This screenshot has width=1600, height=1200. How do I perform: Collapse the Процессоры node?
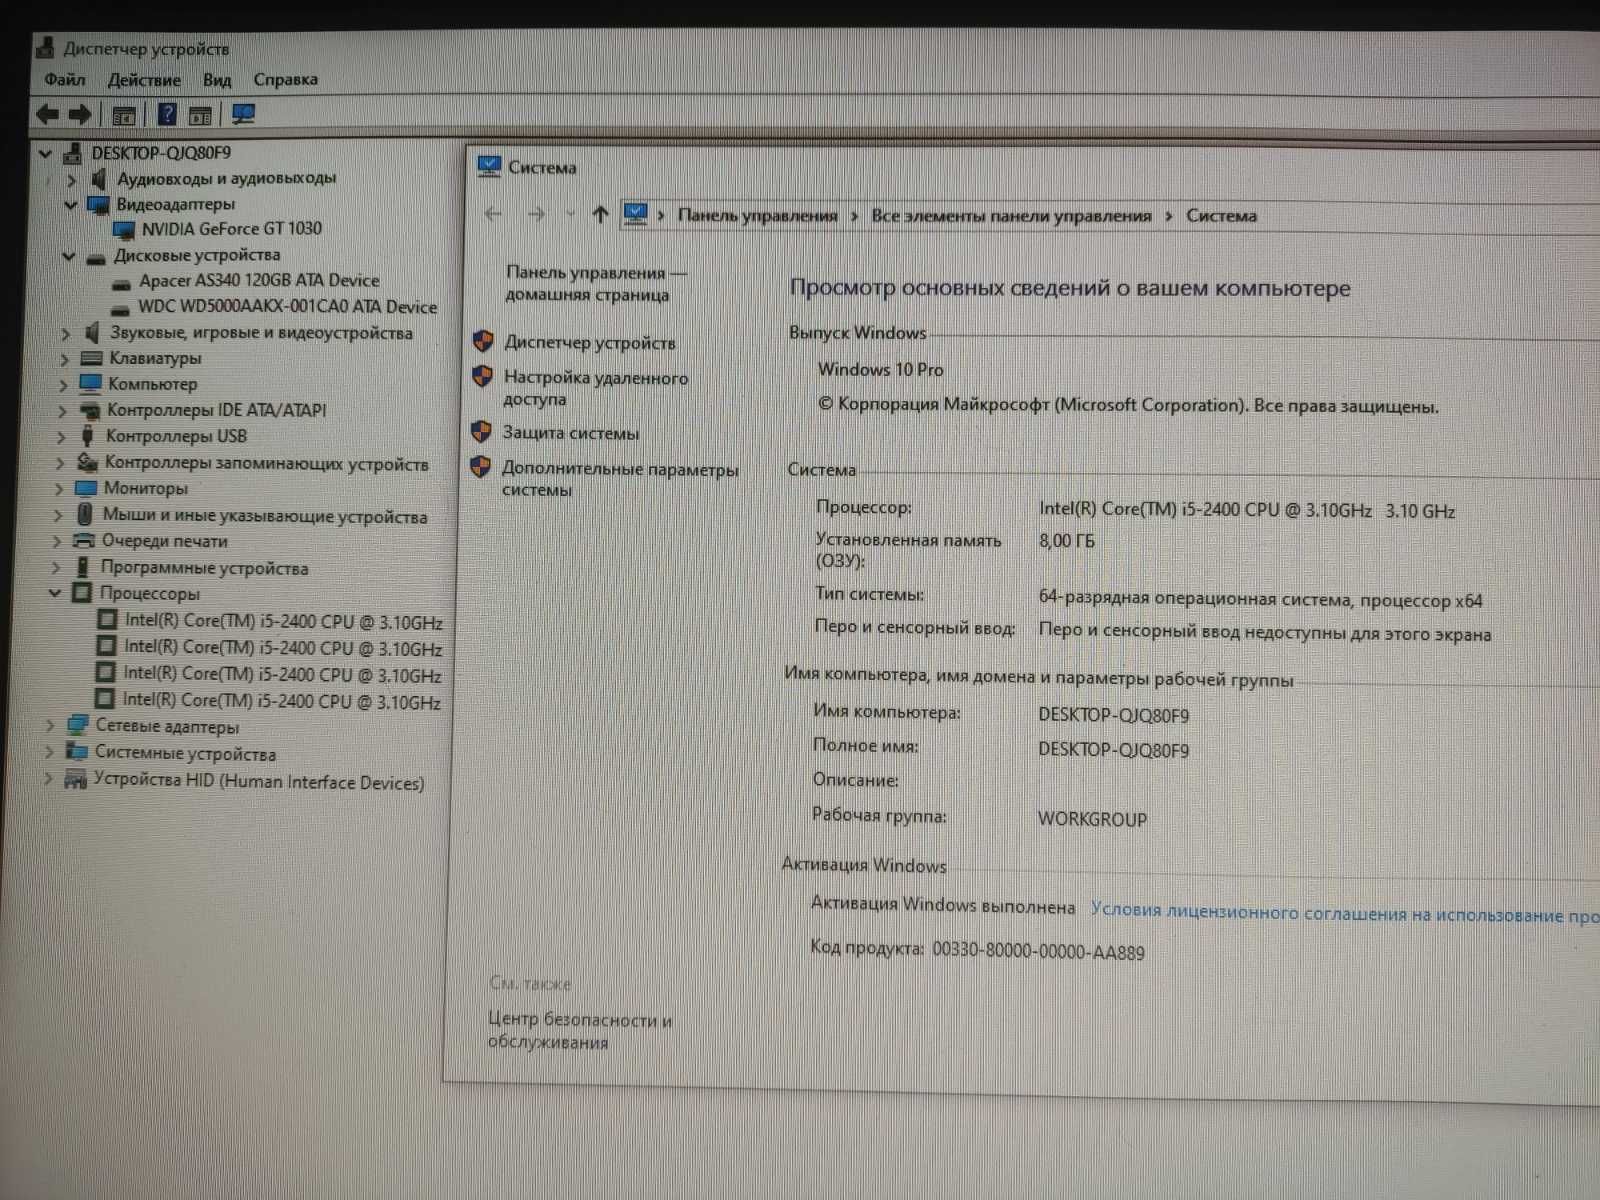[x=55, y=593]
